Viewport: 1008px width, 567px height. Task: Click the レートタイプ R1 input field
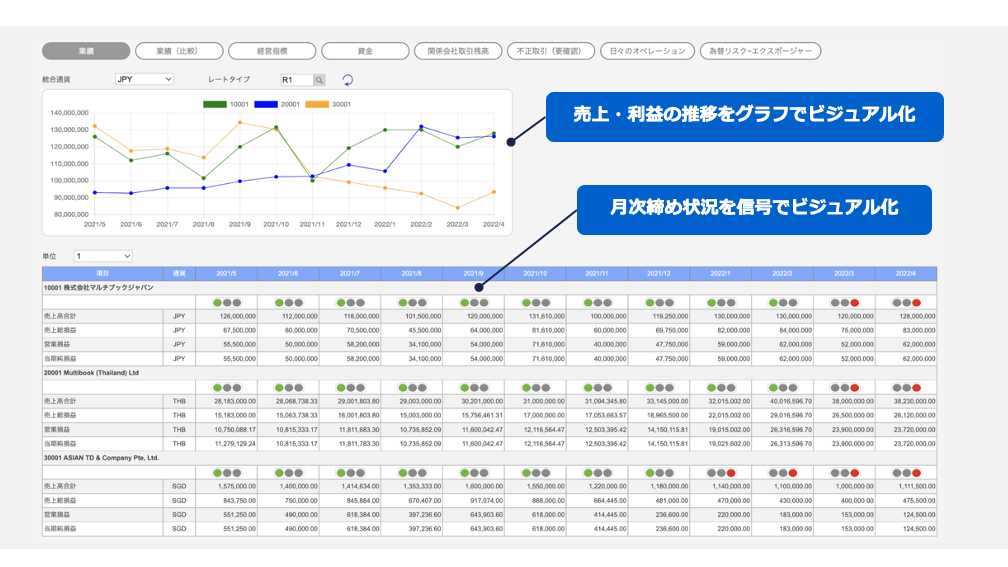click(295, 80)
